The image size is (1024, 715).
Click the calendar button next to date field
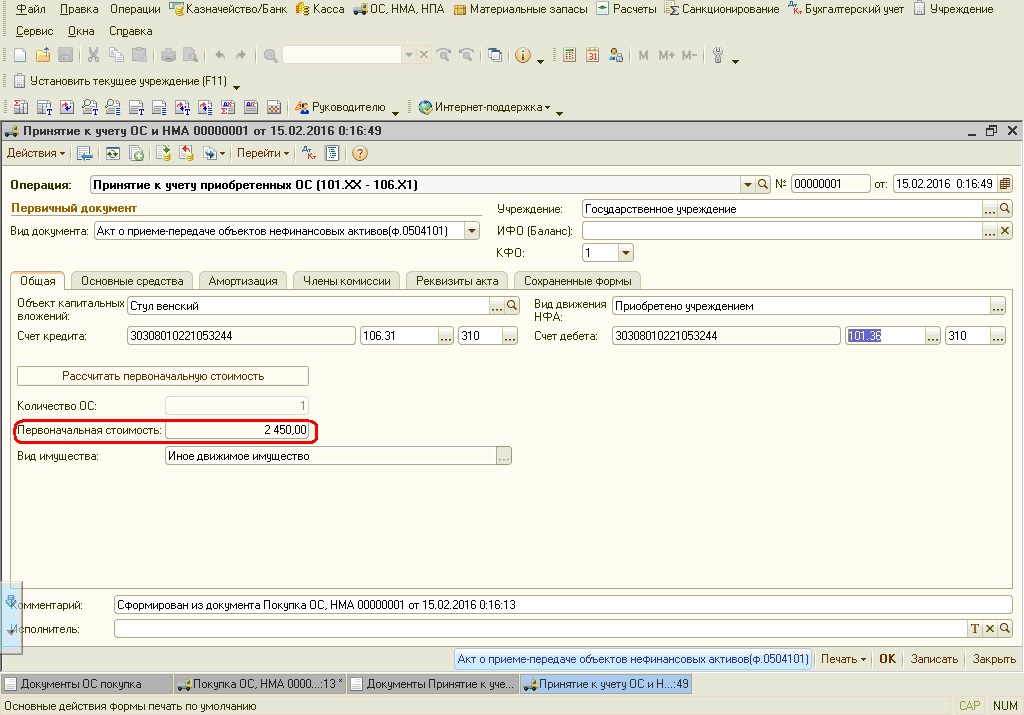pyautogui.click(x=1005, y=184)
